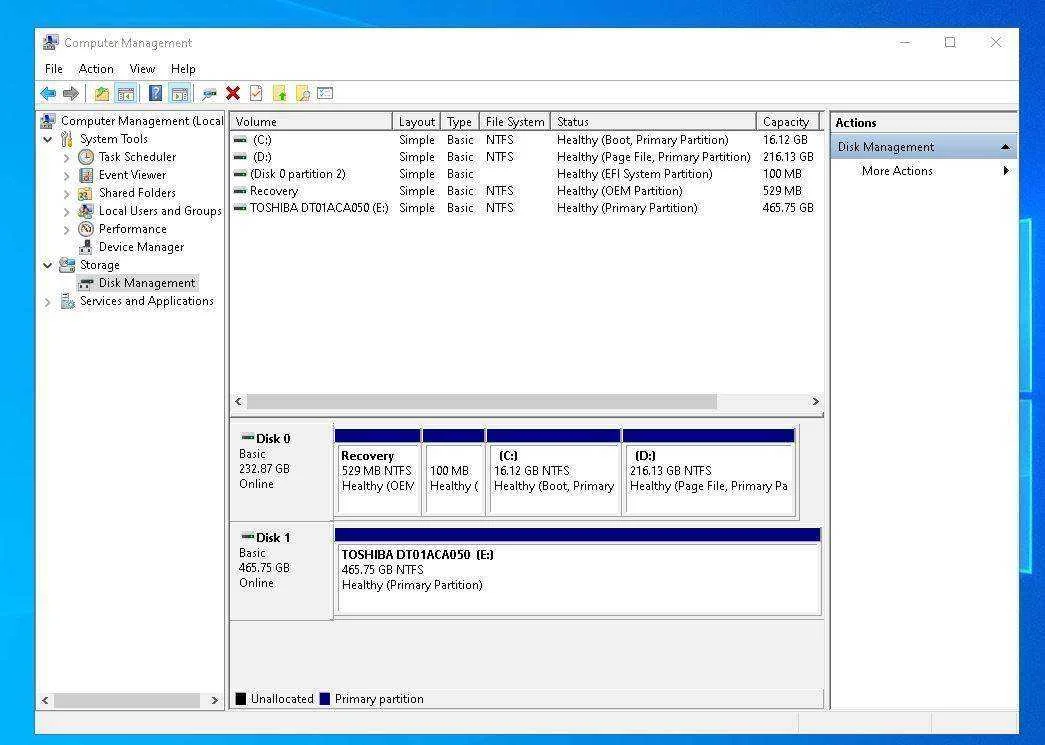The height and width of the screenshot is (745, 1045).
Task: Sort by the Capacity column header
Action: (788, 121)
